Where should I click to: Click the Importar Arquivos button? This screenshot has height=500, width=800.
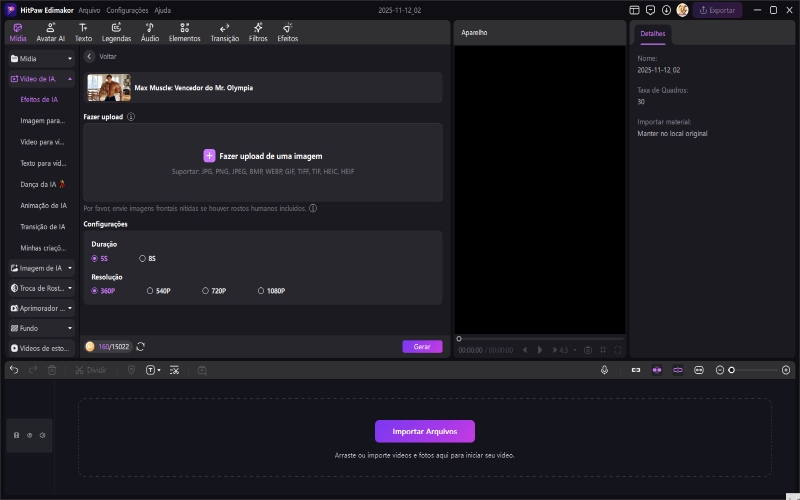(x=424, y=431)
